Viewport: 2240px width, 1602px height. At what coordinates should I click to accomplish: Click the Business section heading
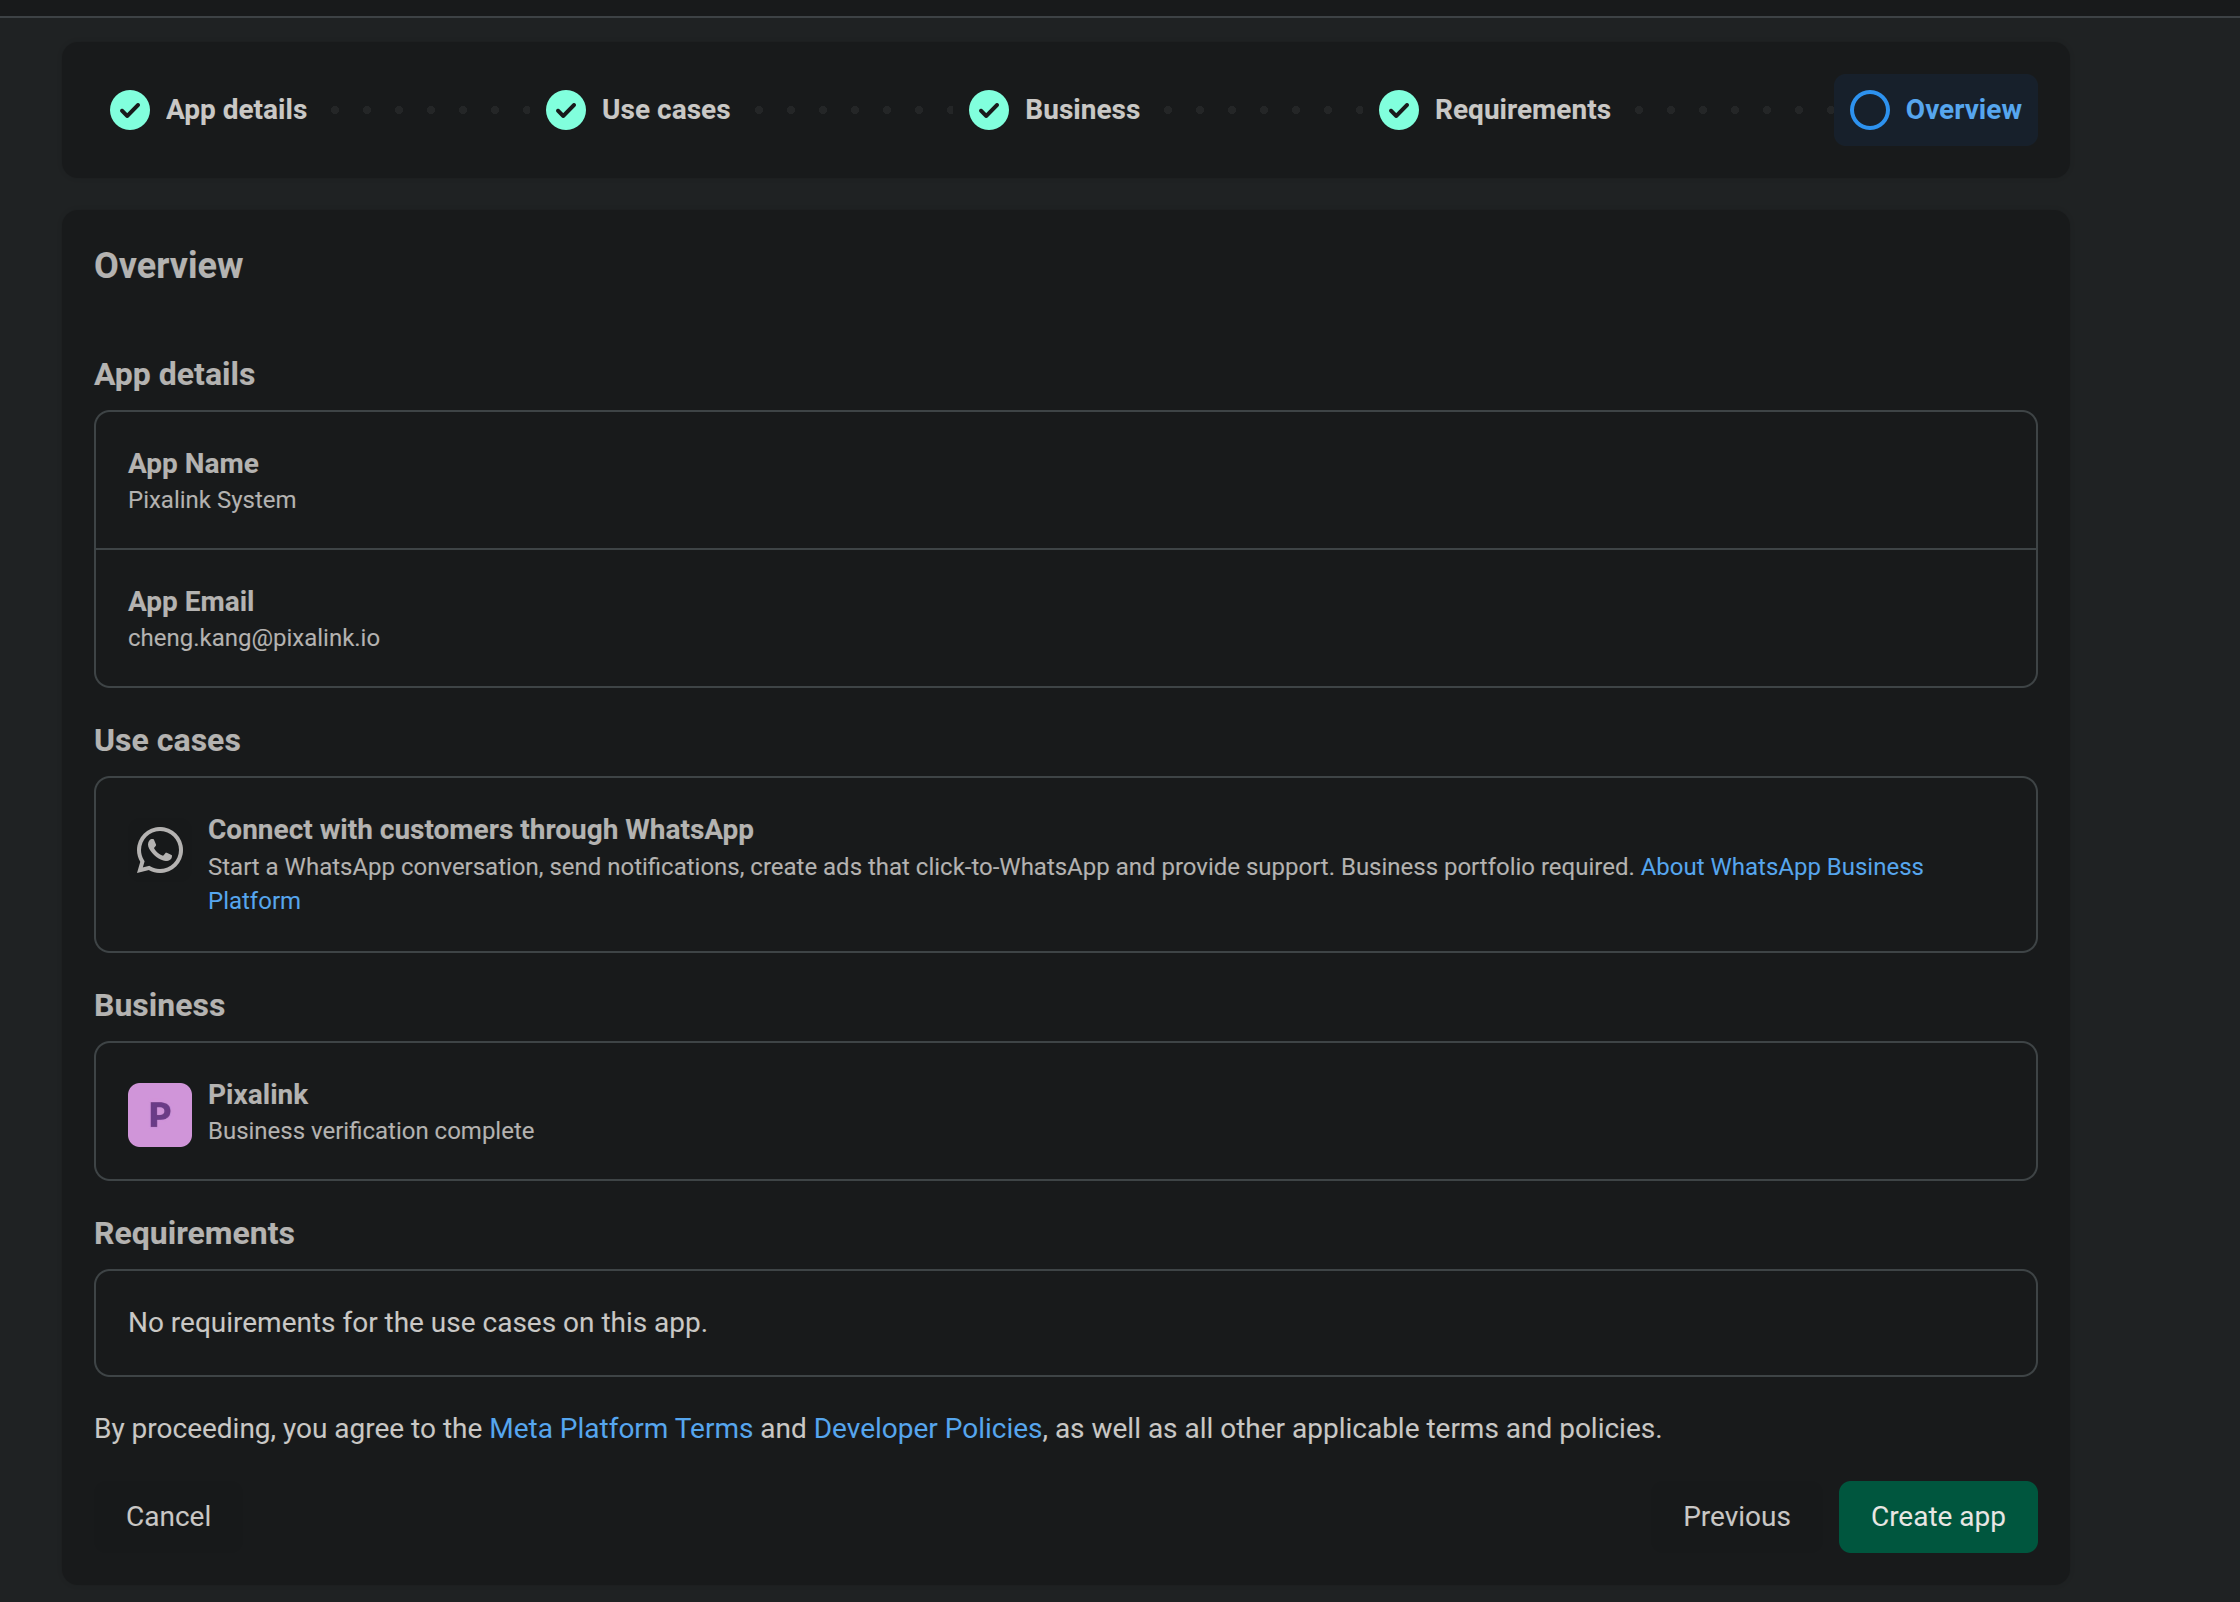[x=160, y=1005]
